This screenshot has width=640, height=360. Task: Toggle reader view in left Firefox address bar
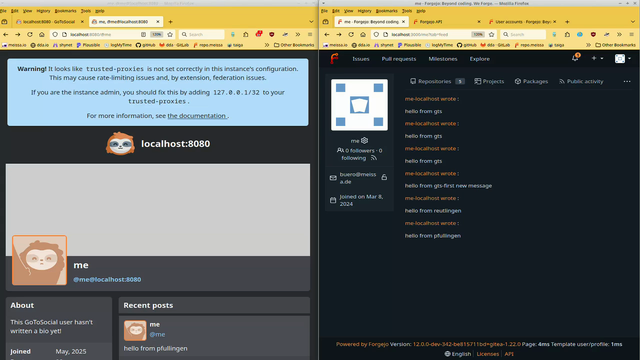tap(143, 35)
